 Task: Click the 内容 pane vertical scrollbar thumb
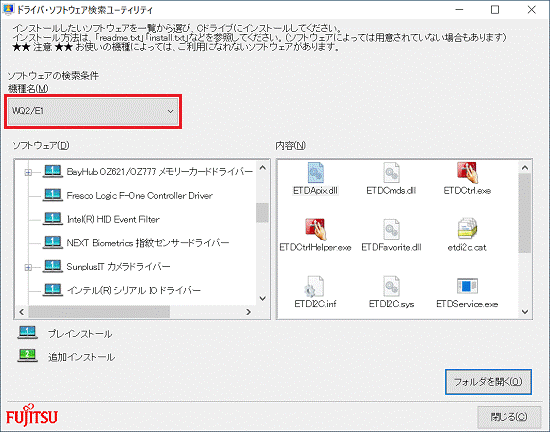pos(525,213)
